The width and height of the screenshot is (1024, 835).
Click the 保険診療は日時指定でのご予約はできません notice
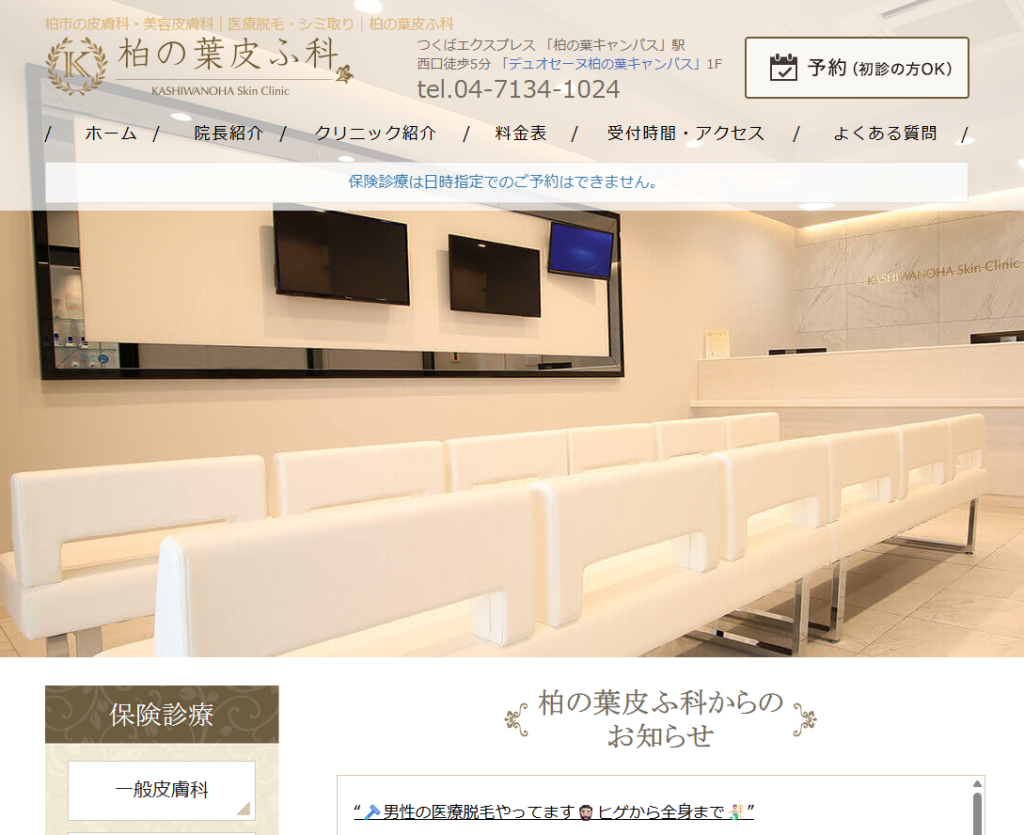pyautogui.click(x=503, y=183)
